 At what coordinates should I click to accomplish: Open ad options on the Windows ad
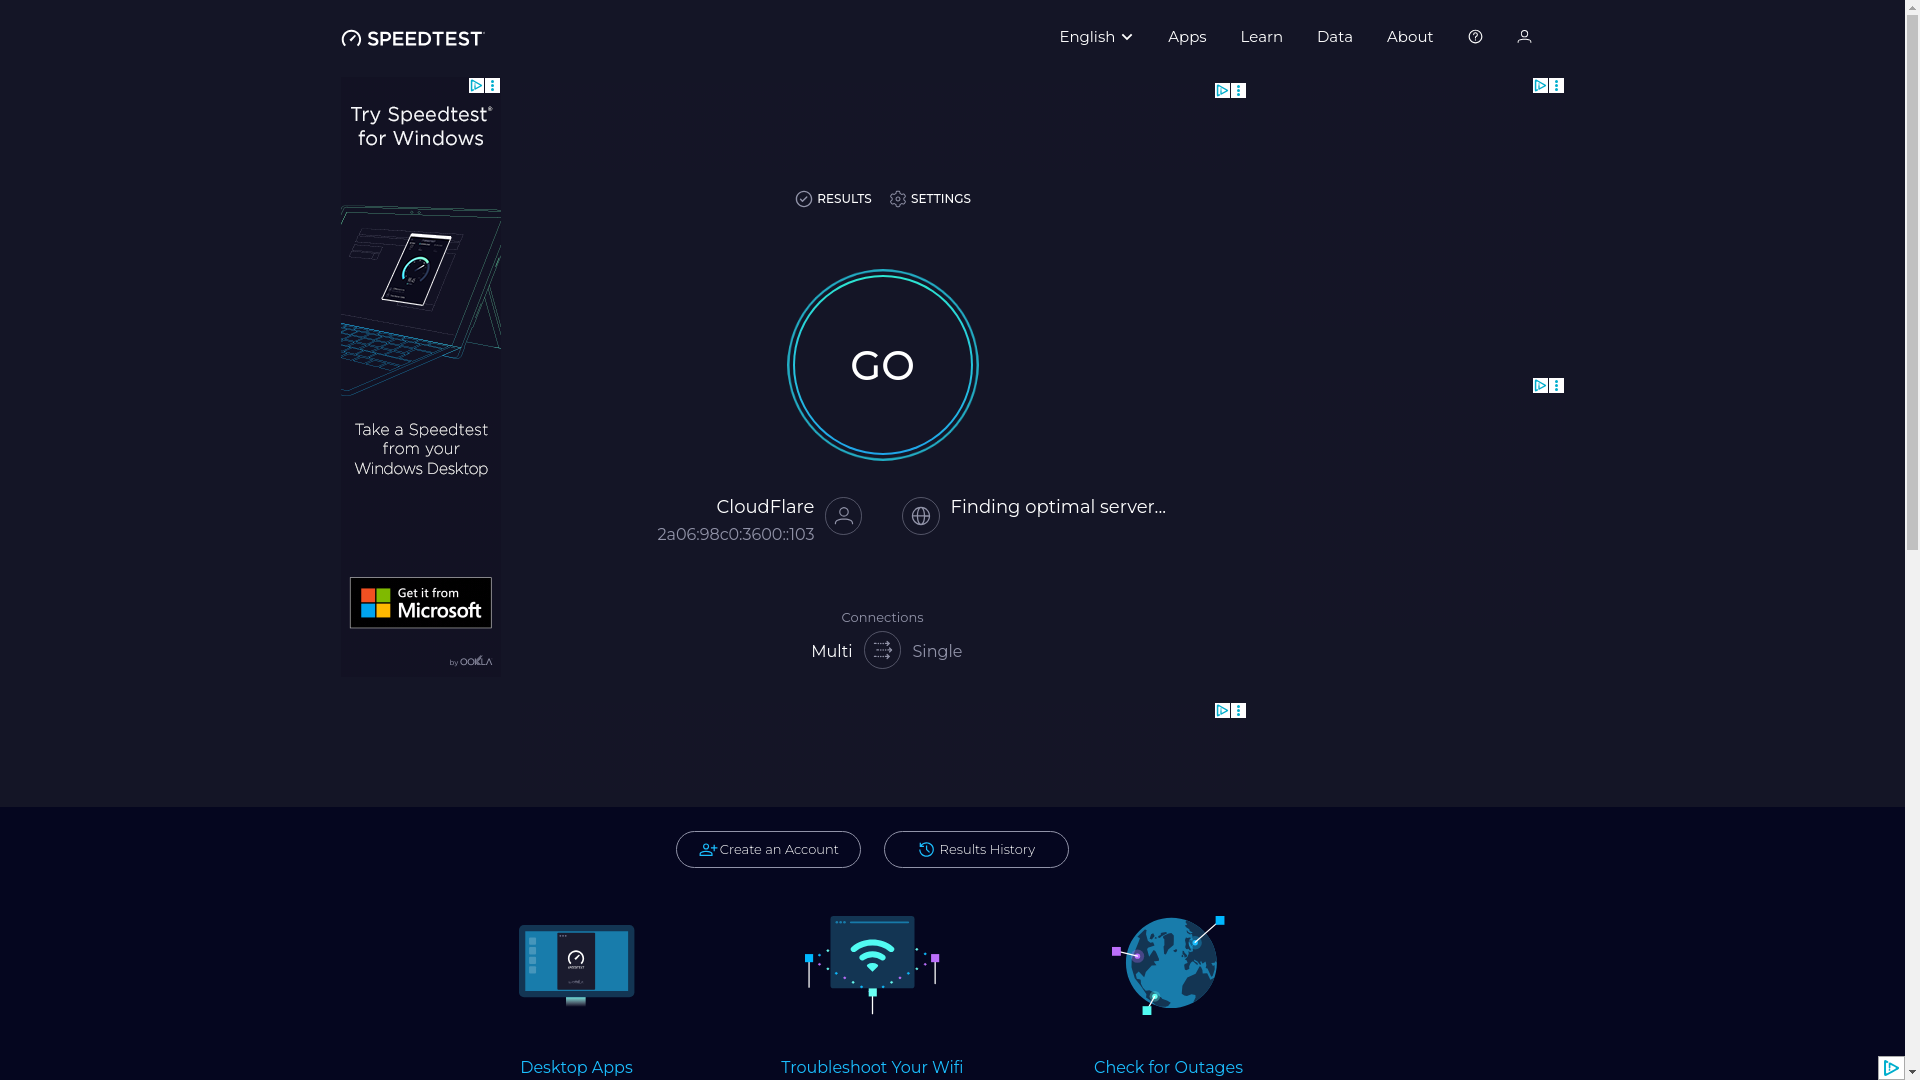(x=492, y=86)
